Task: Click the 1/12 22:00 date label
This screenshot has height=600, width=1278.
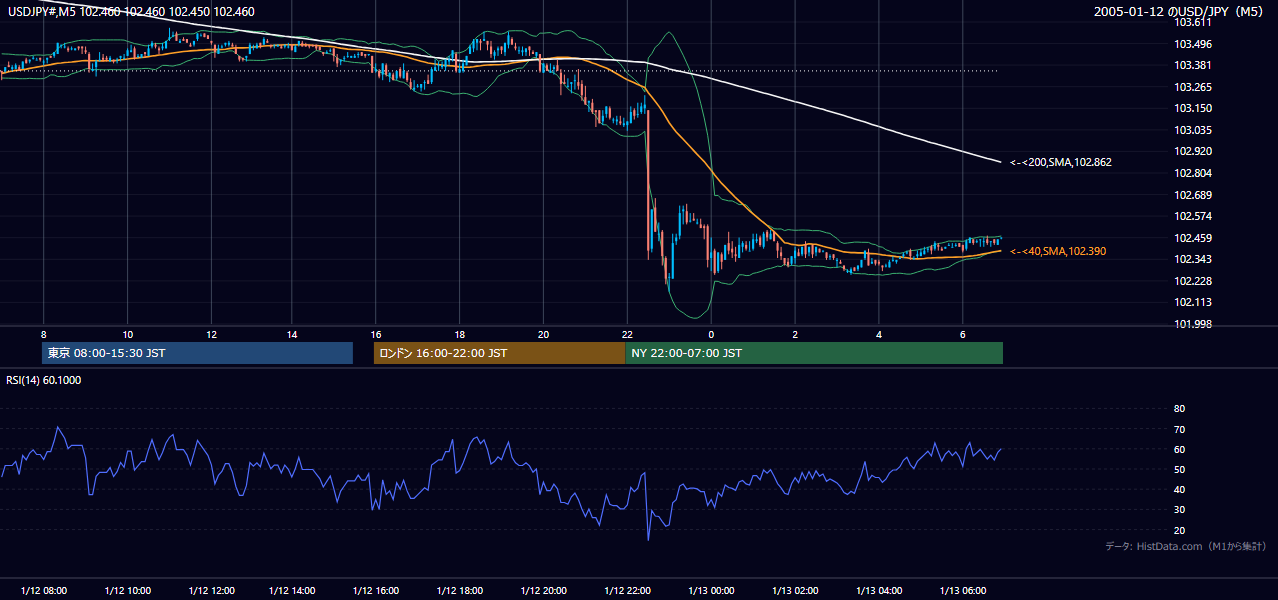Action: click(627, 591)
